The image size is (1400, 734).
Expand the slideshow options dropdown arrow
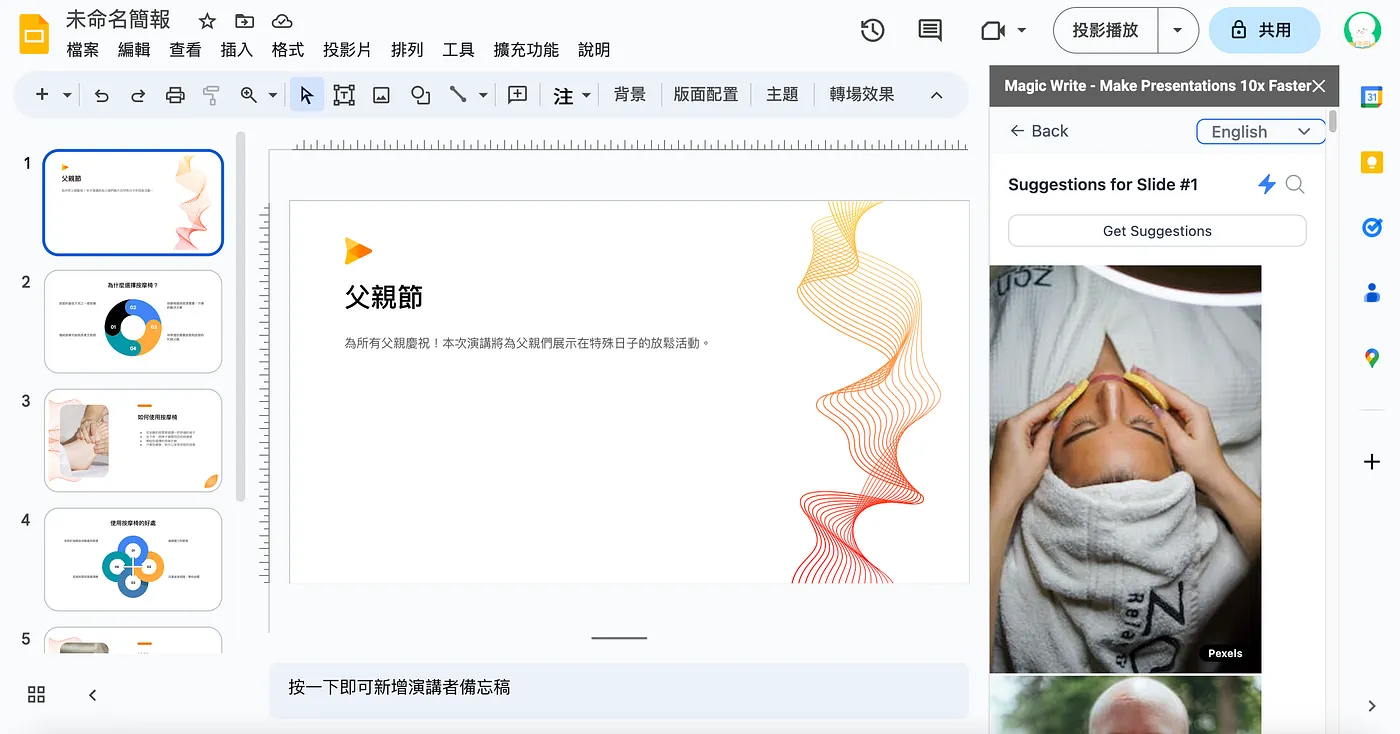[x=1178, y=31]
